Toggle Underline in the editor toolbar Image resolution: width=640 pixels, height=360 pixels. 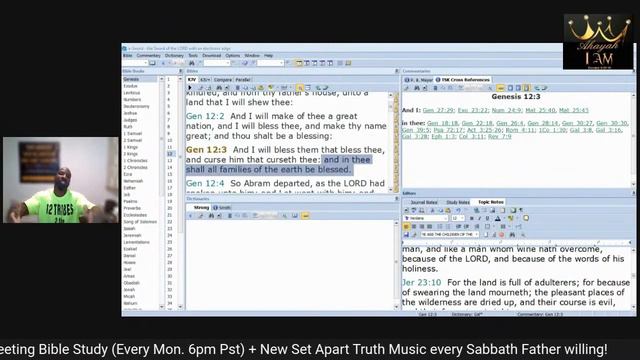click(487, 218)
